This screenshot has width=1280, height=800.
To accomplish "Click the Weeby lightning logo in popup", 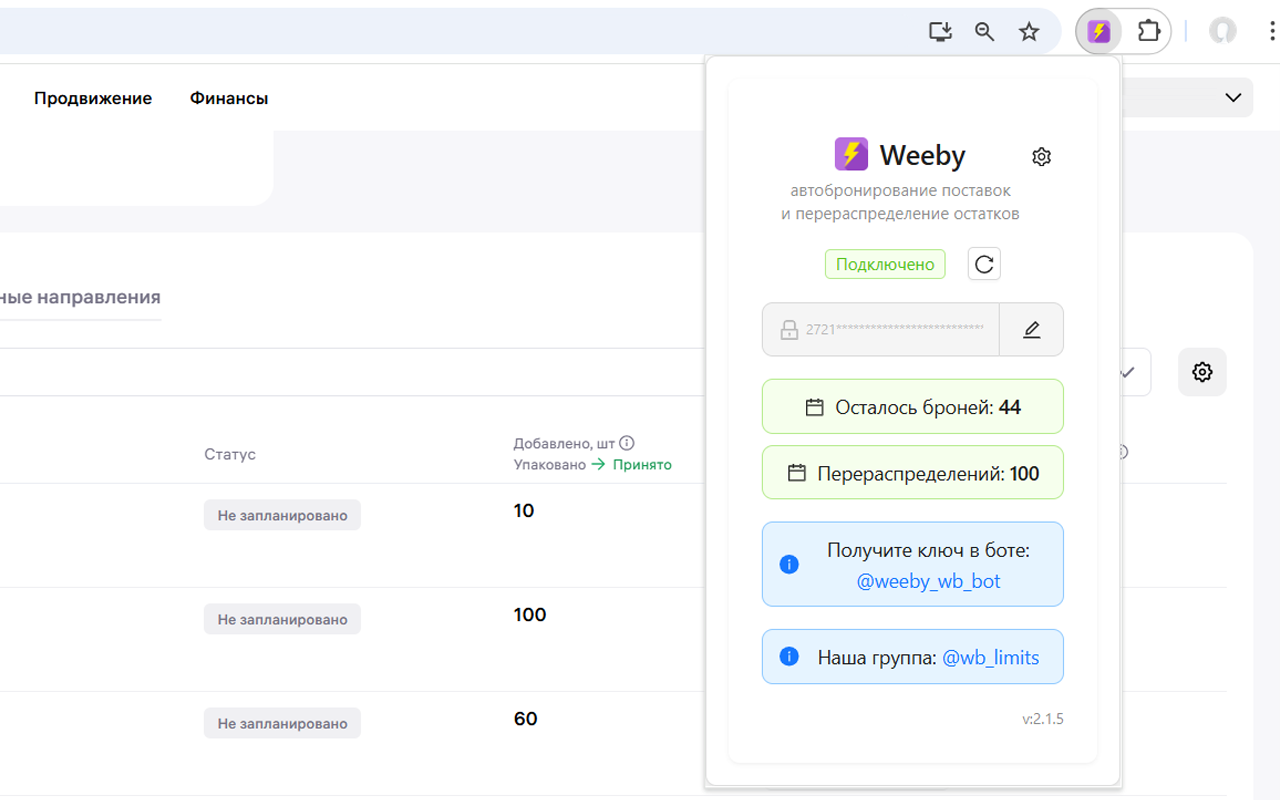I will tap(851, 154).
